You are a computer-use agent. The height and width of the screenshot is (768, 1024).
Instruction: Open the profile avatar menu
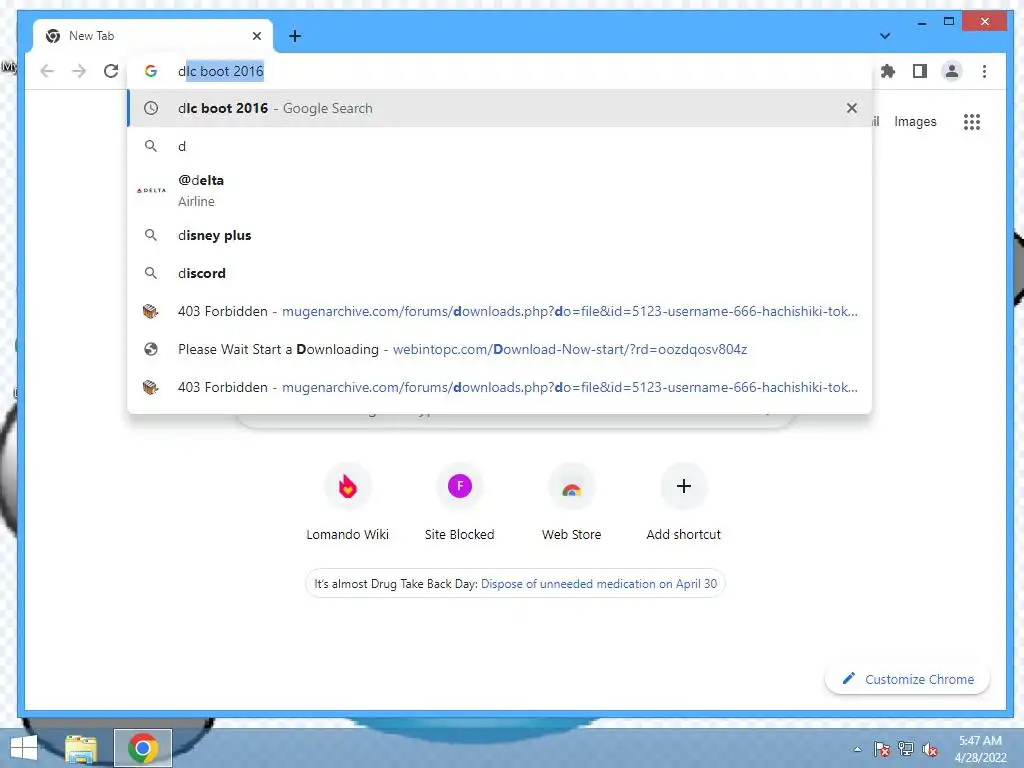952,71
